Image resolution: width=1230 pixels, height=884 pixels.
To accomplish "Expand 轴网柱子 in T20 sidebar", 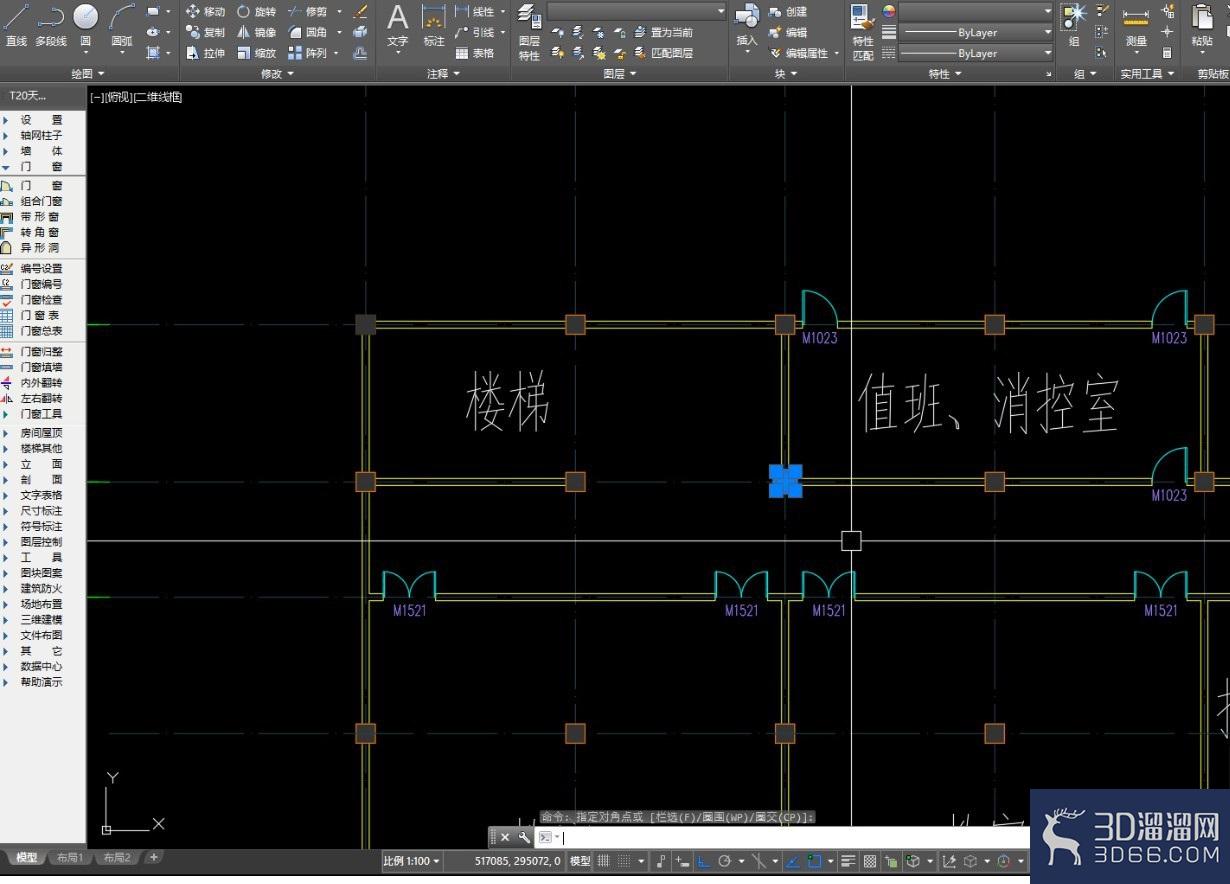I will [x=42, y=135].
